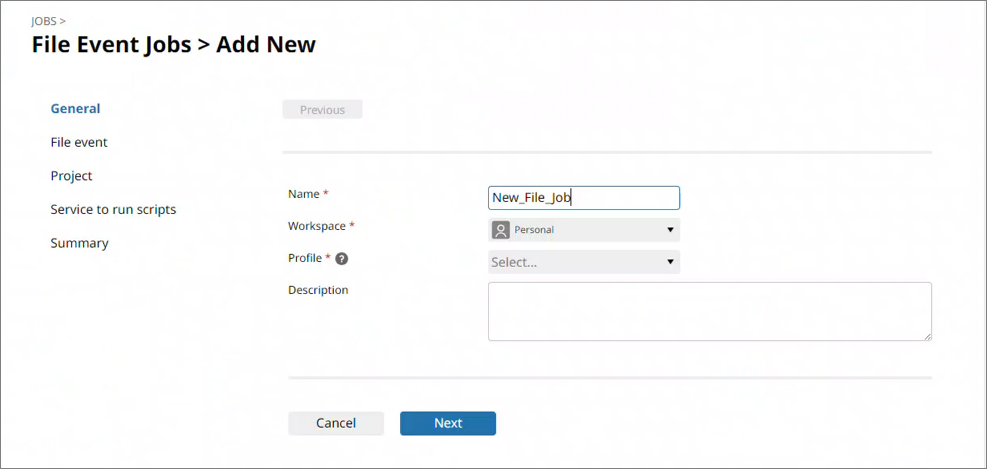Image resolution: width=987 pixels, height=469 pixels.
Task: Switch to Service to run scripts step
Action: tap(113, 209)
